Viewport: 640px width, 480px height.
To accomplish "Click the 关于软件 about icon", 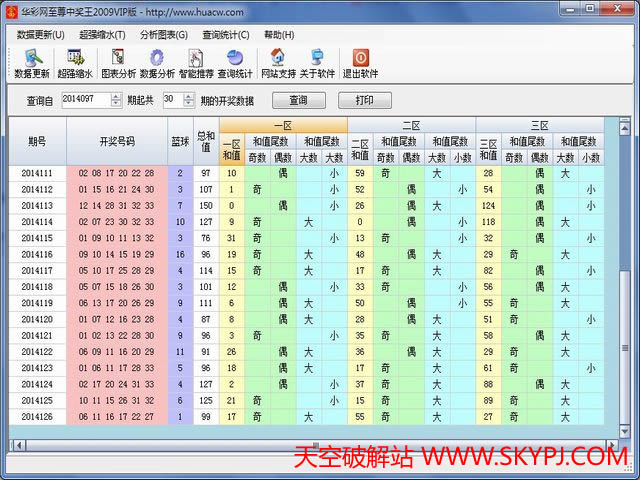I will click(317, 63).
